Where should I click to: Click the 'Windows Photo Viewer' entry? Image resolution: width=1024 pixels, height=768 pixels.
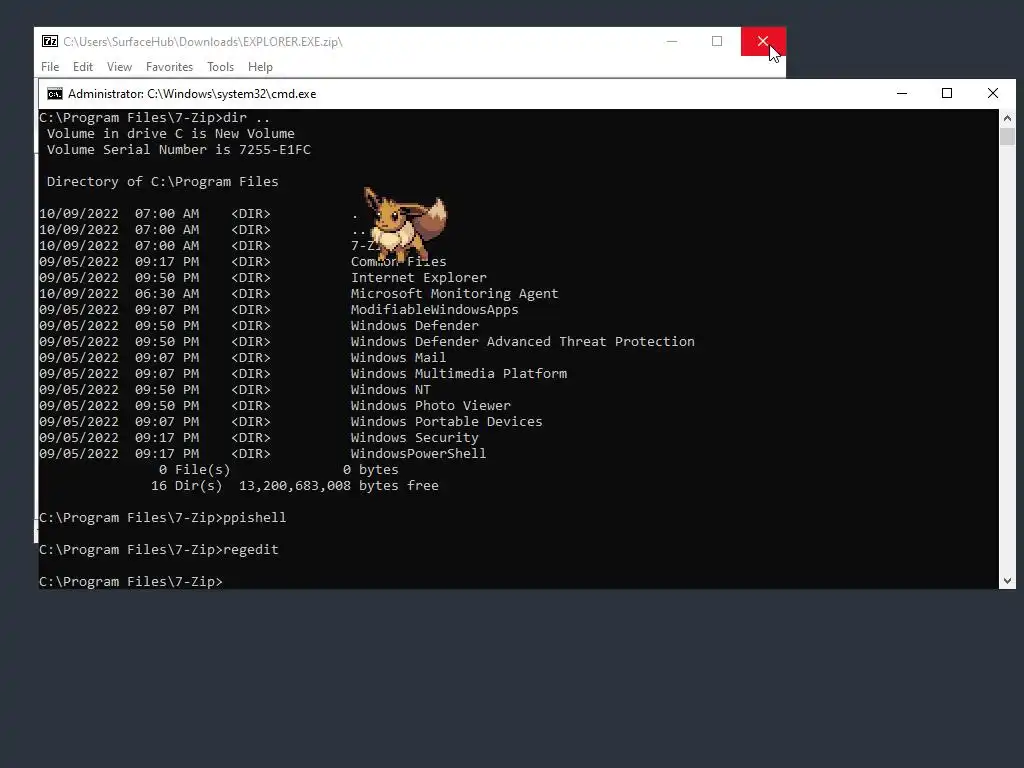[430, 406]
